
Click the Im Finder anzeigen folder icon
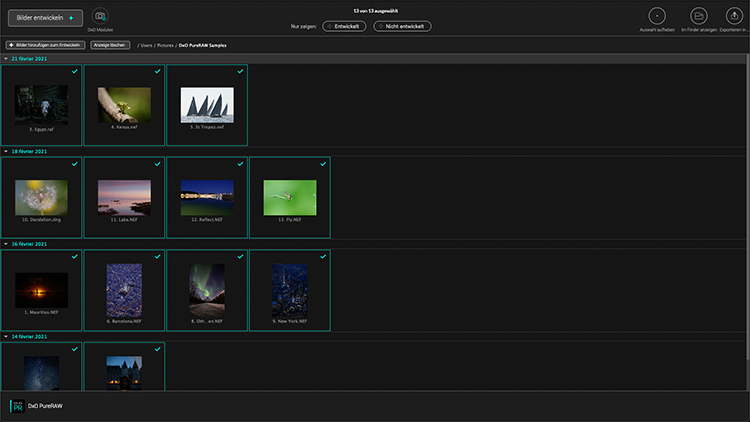tap(699, 16)
